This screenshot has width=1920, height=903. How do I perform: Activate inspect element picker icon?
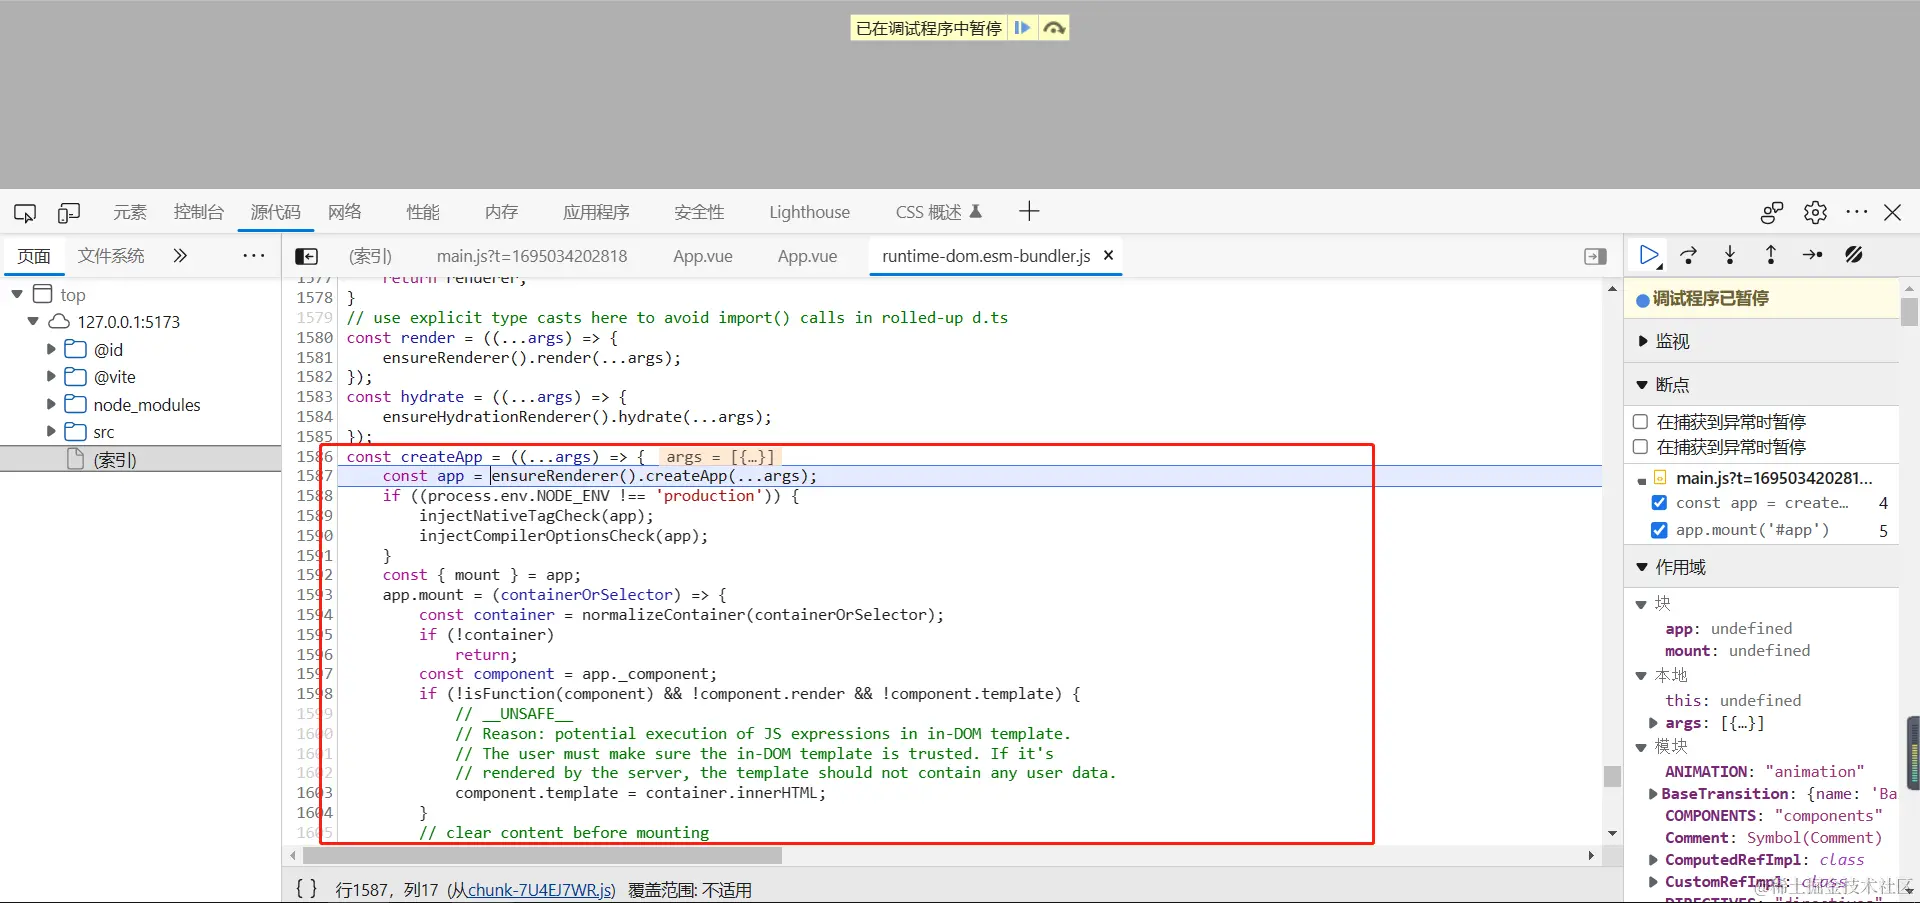[x=25, y=212]
